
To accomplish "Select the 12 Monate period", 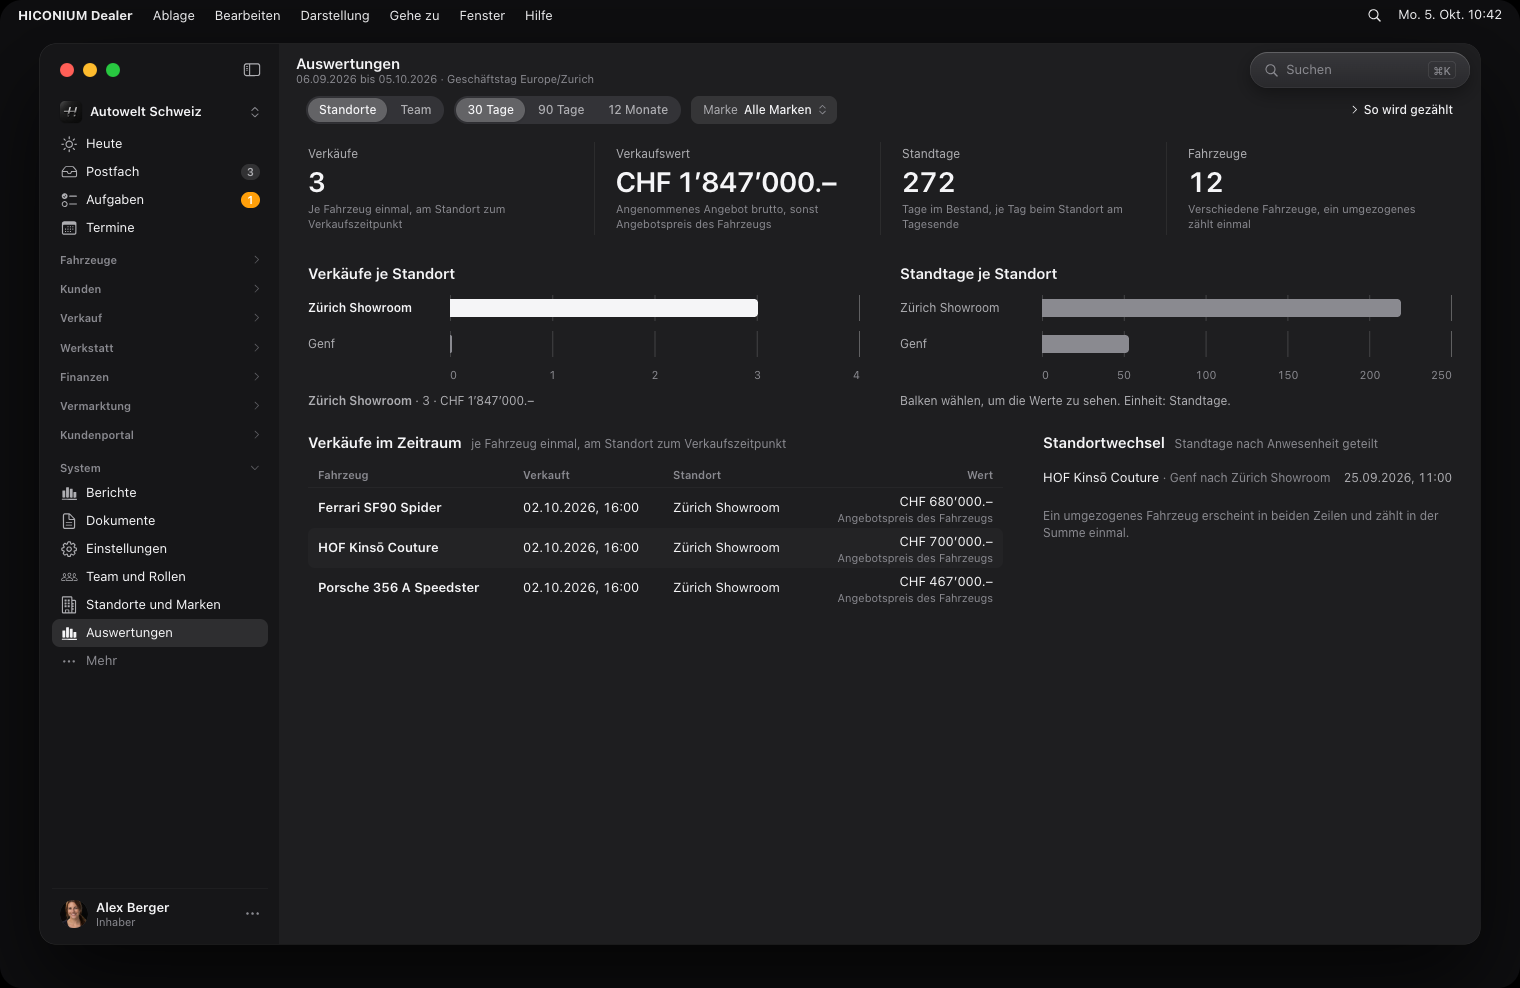I will tap(638, 110).
